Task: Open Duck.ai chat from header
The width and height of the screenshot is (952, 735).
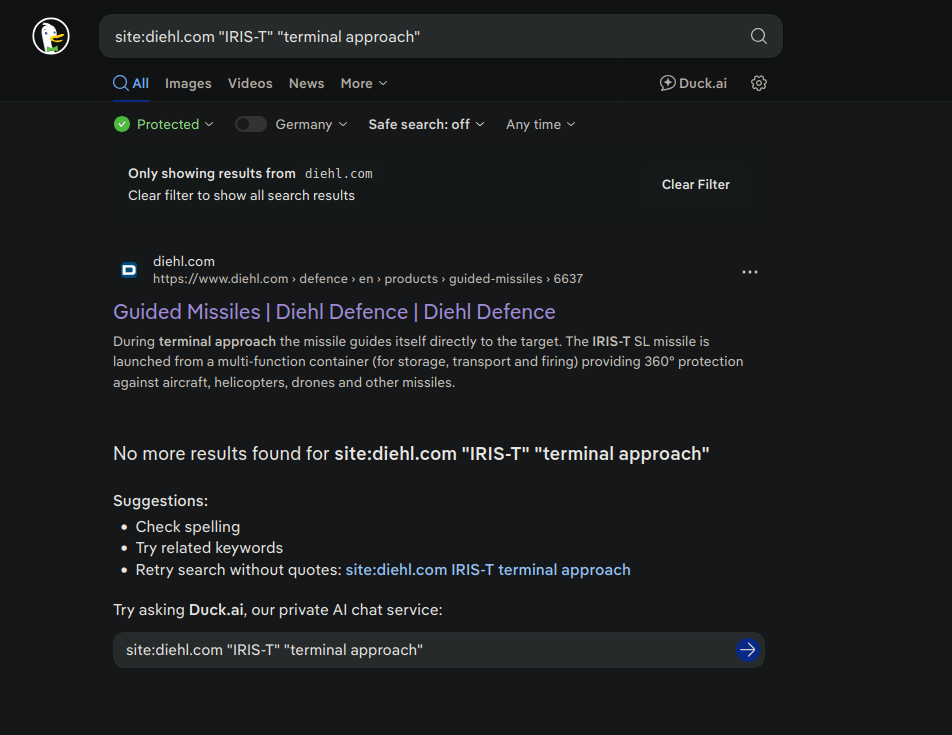Action: click(693, 84)
